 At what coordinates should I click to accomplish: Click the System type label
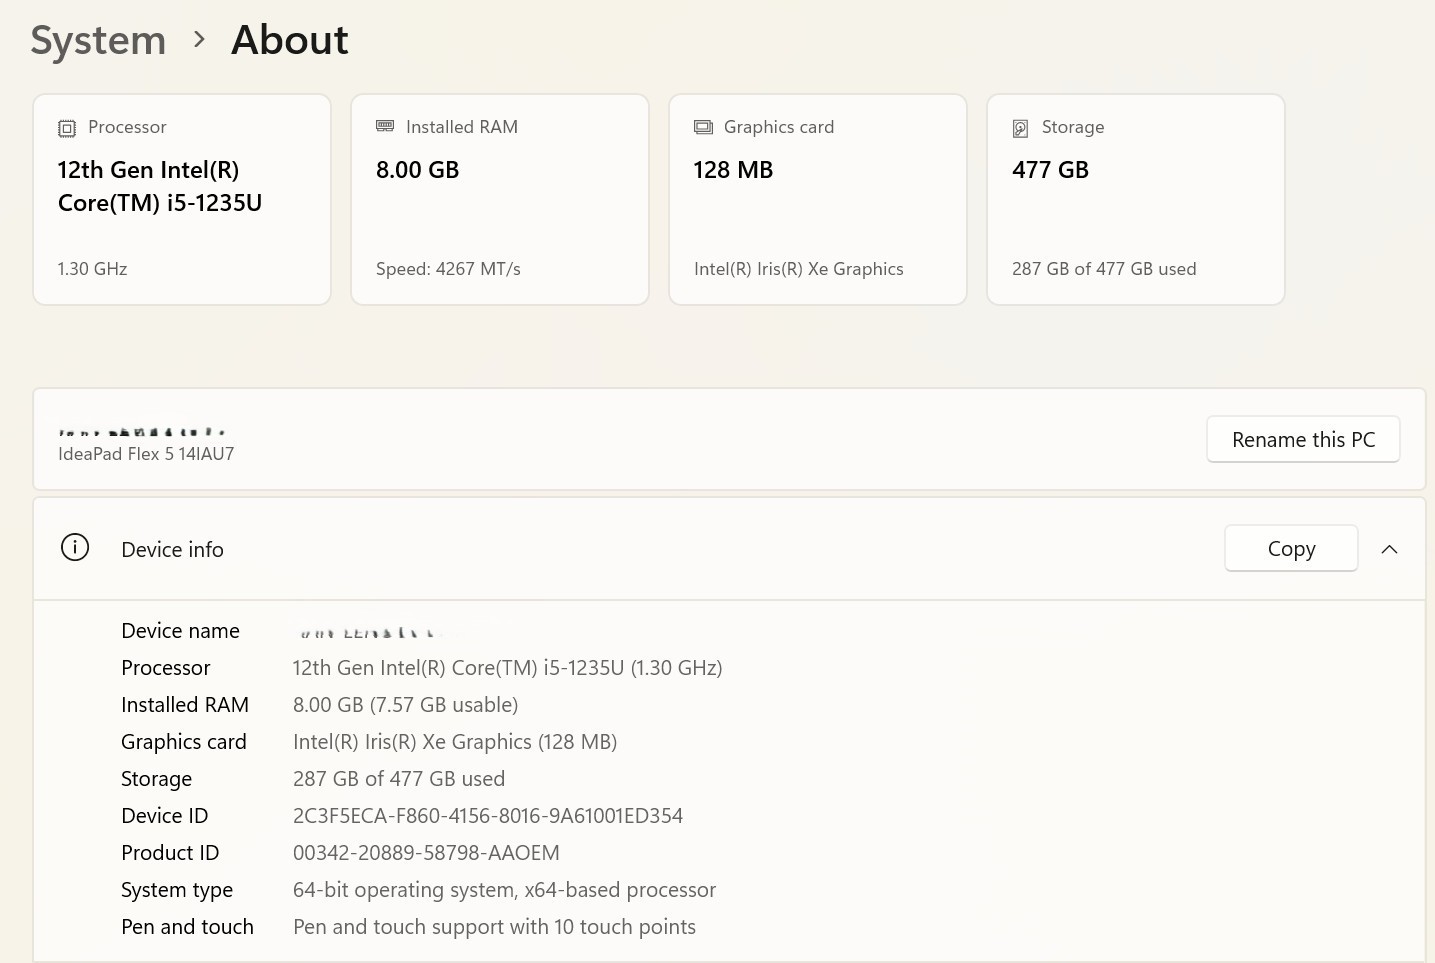[177, 890]
